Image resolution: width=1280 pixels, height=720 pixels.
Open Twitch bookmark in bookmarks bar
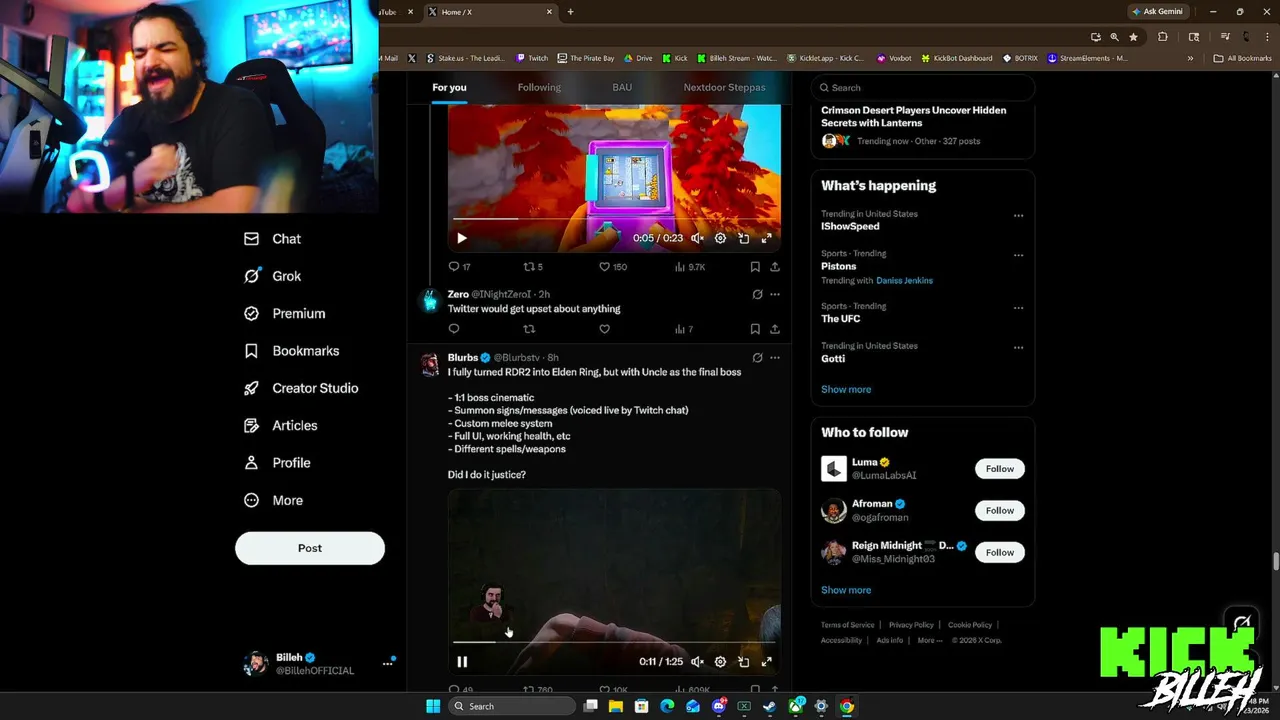532,58
